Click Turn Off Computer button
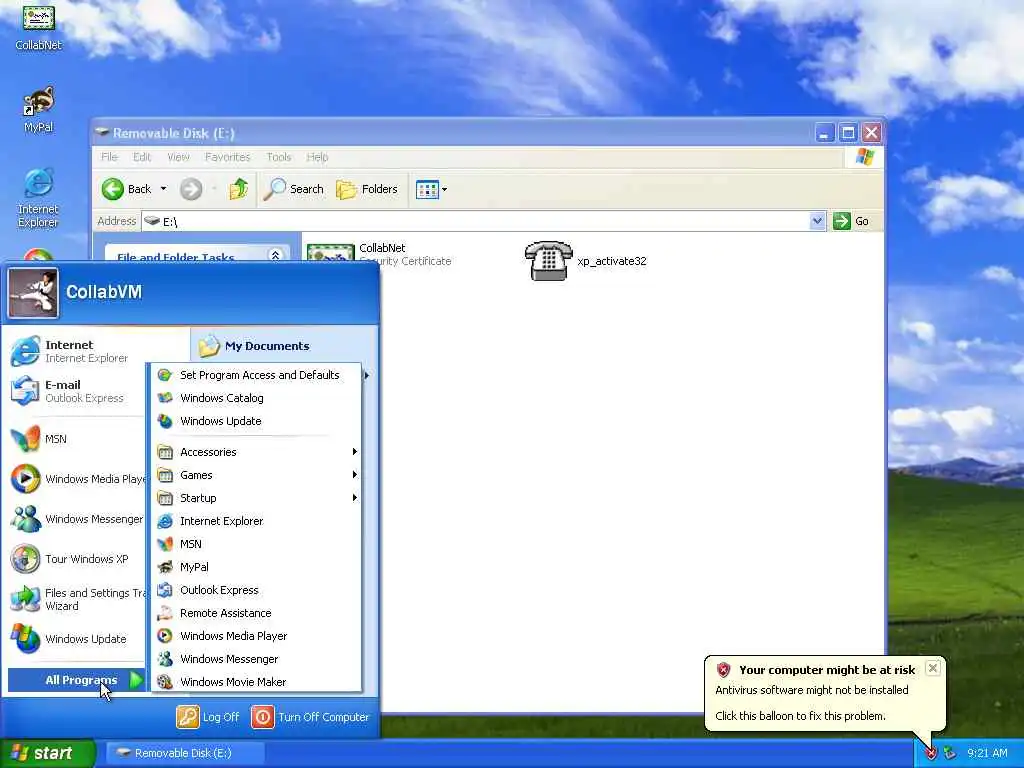1024x768 pixels. pyautogui.click(x=310, y=717)
